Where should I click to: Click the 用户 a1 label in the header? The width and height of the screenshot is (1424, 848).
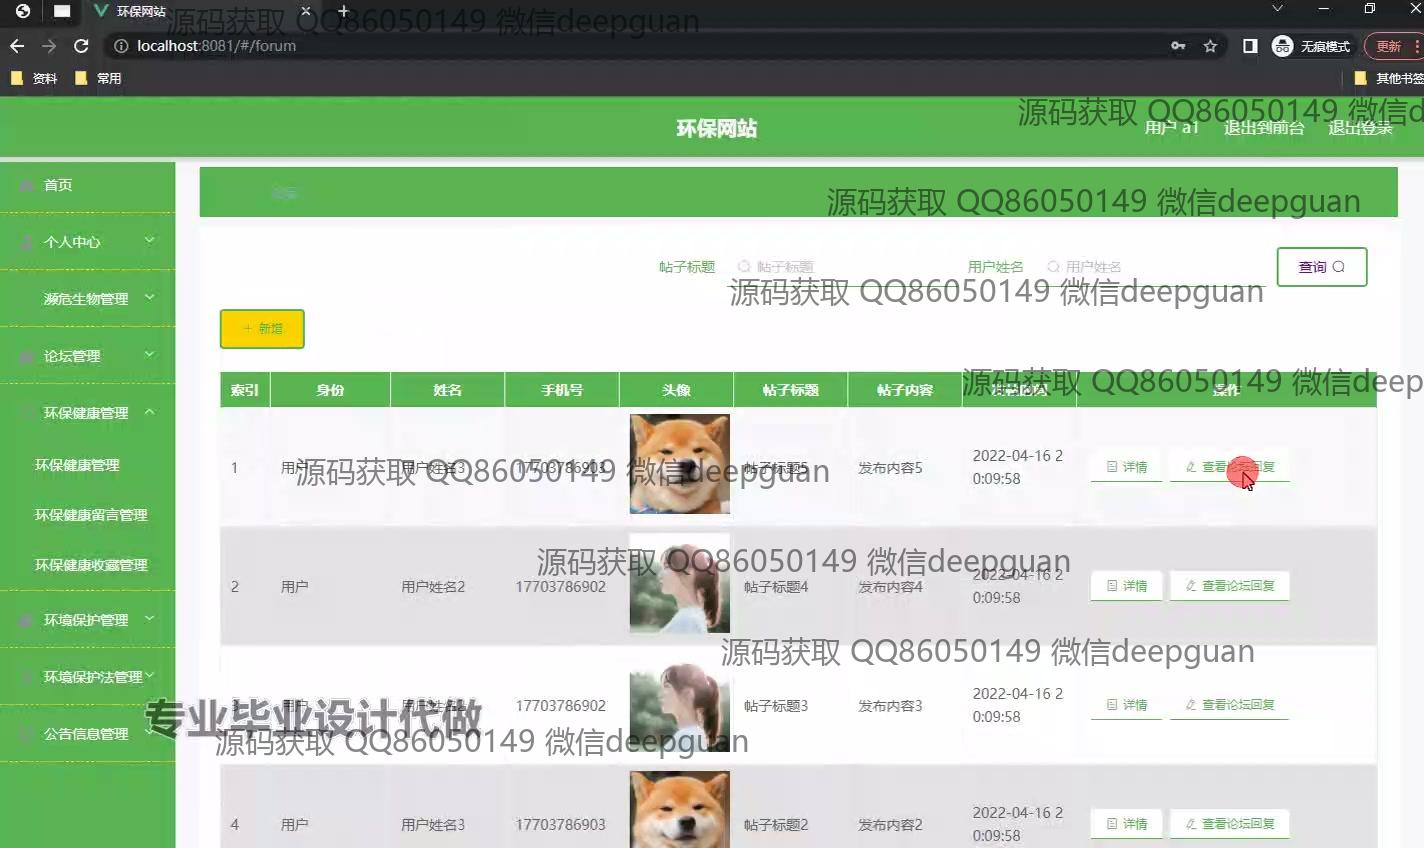pyautogui.click(x=1171, y=128)
